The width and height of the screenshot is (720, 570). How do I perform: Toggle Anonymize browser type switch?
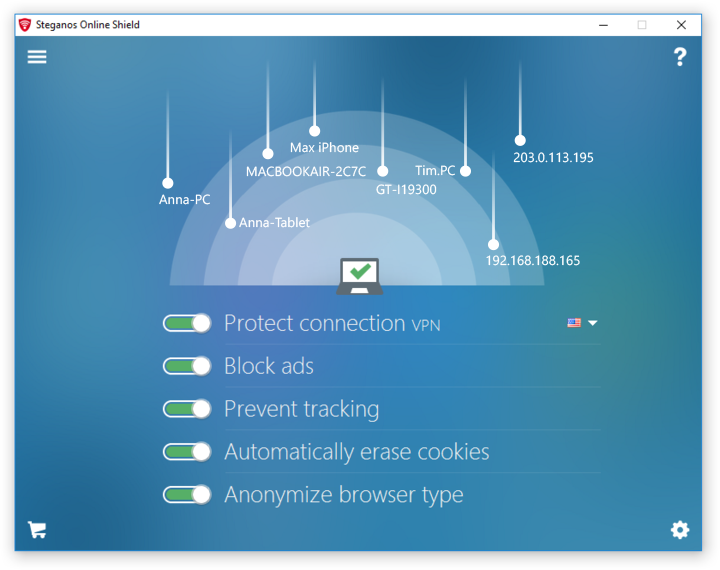(187, 495)
